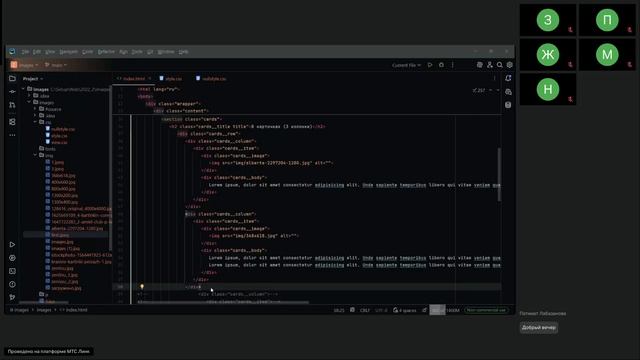Open Search Everywhere magnifier icon
The width and height of the screenshot is (640, 360).
coord(500,65)
